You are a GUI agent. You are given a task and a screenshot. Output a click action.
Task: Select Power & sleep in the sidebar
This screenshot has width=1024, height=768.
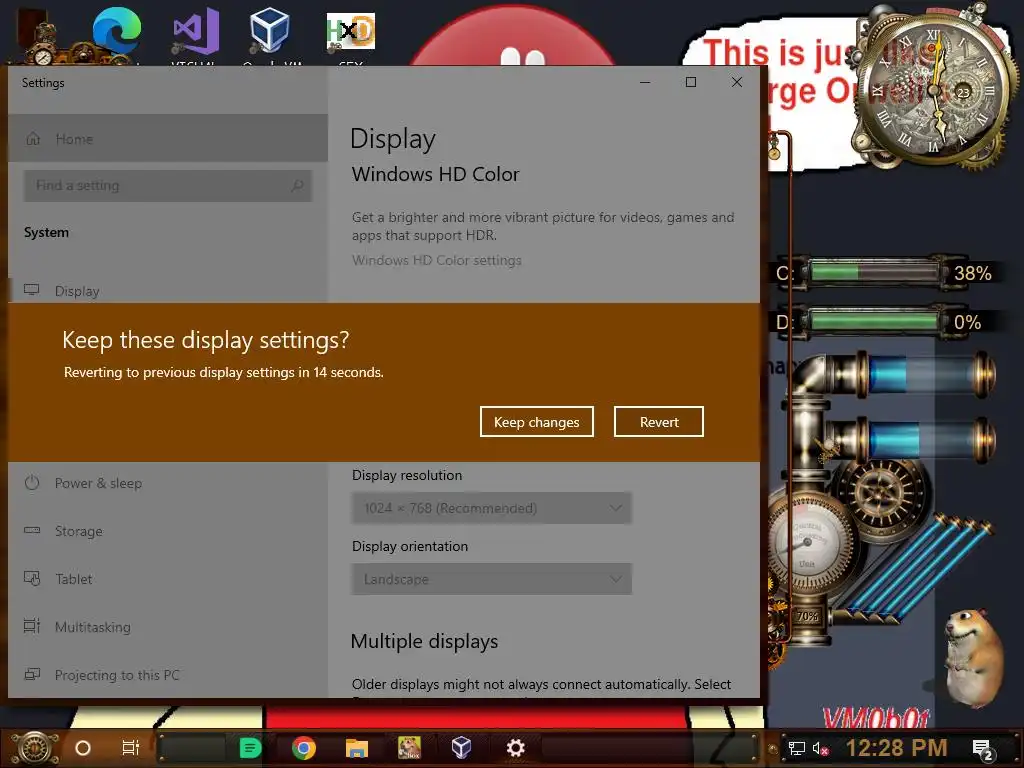(x=168, y=483)
